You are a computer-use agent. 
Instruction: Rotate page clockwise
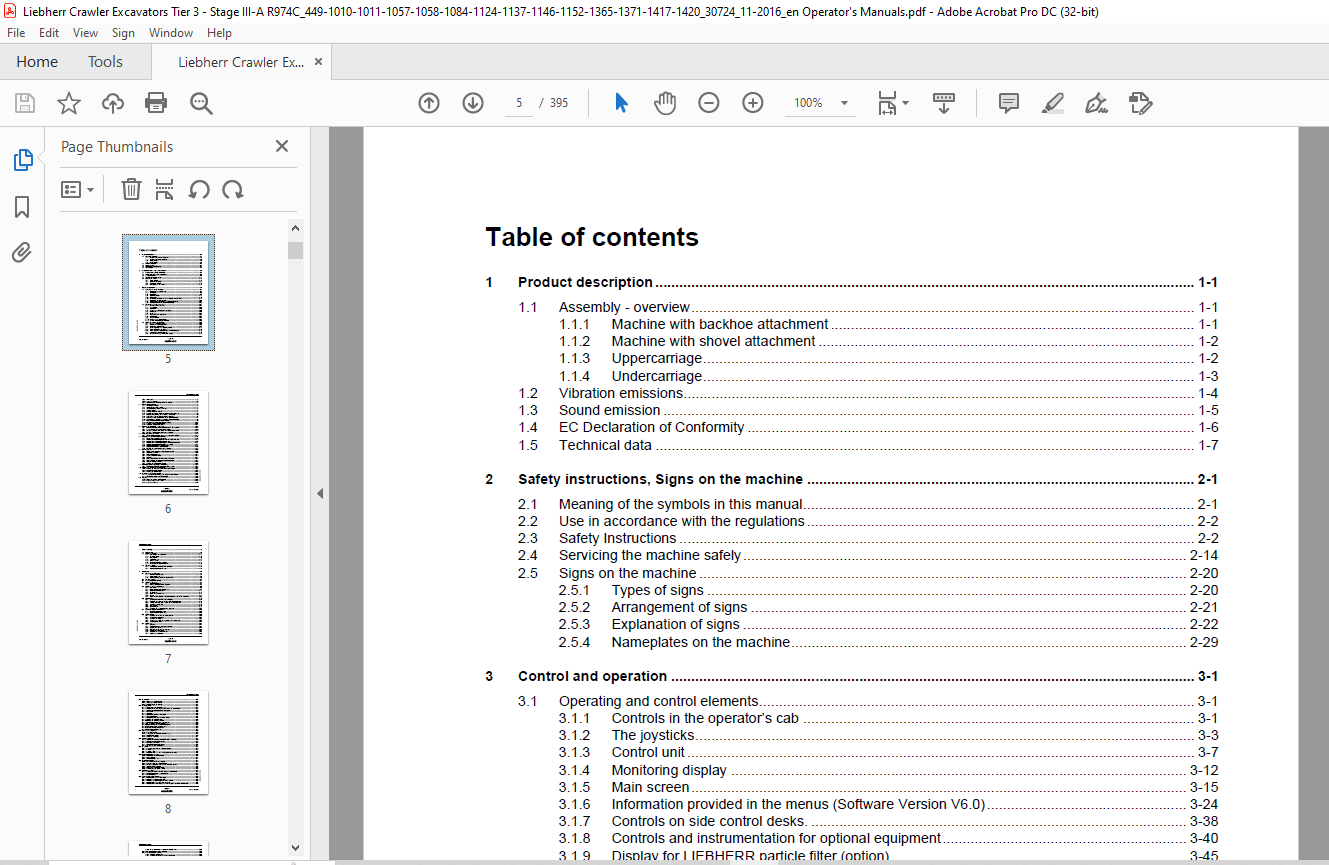pos(233,189)
